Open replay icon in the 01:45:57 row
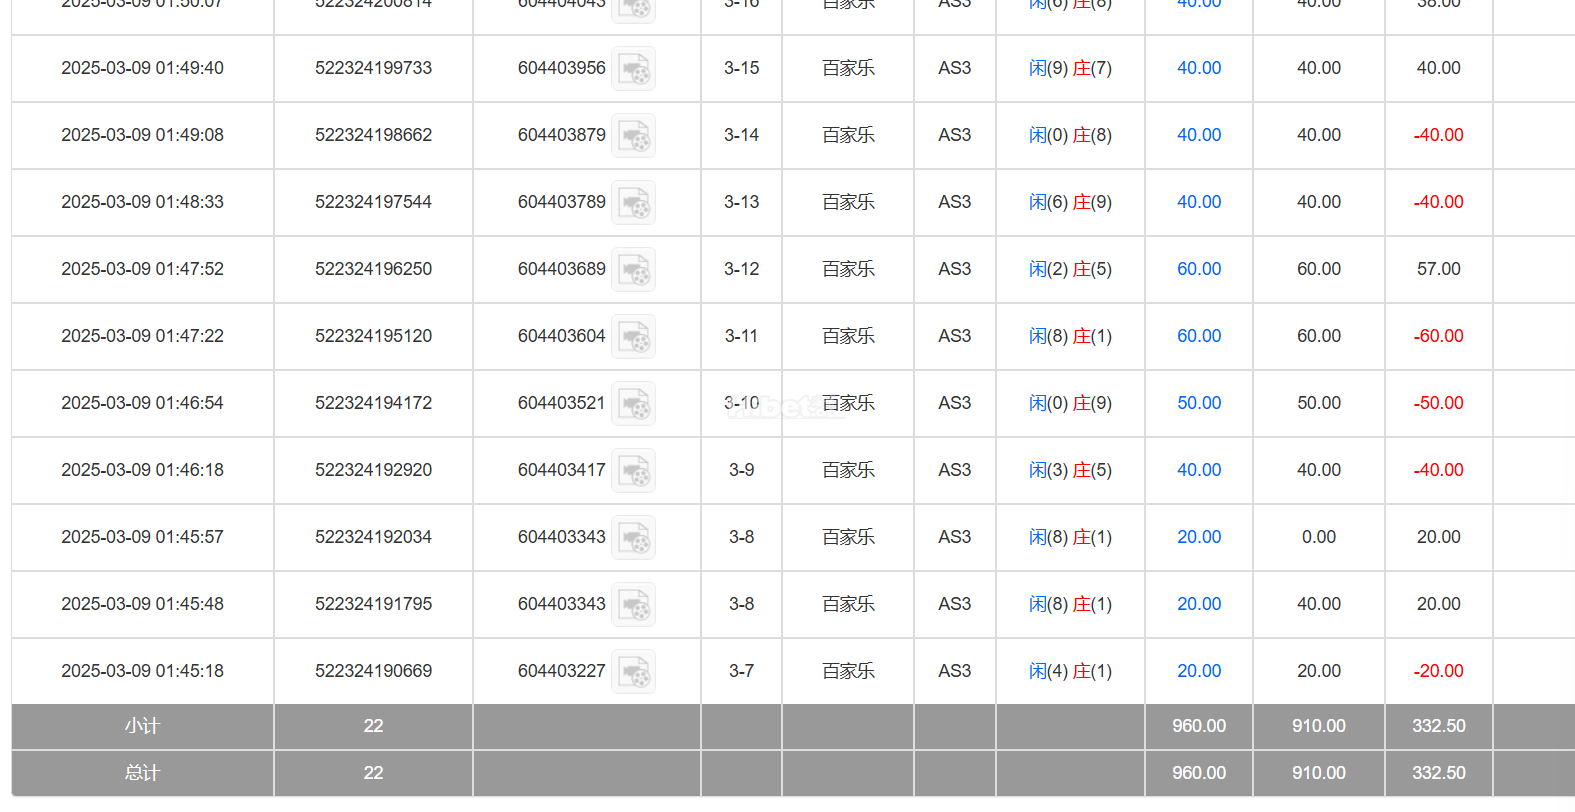This screenshot has height=812, width=1575. [x=633, y=538]
